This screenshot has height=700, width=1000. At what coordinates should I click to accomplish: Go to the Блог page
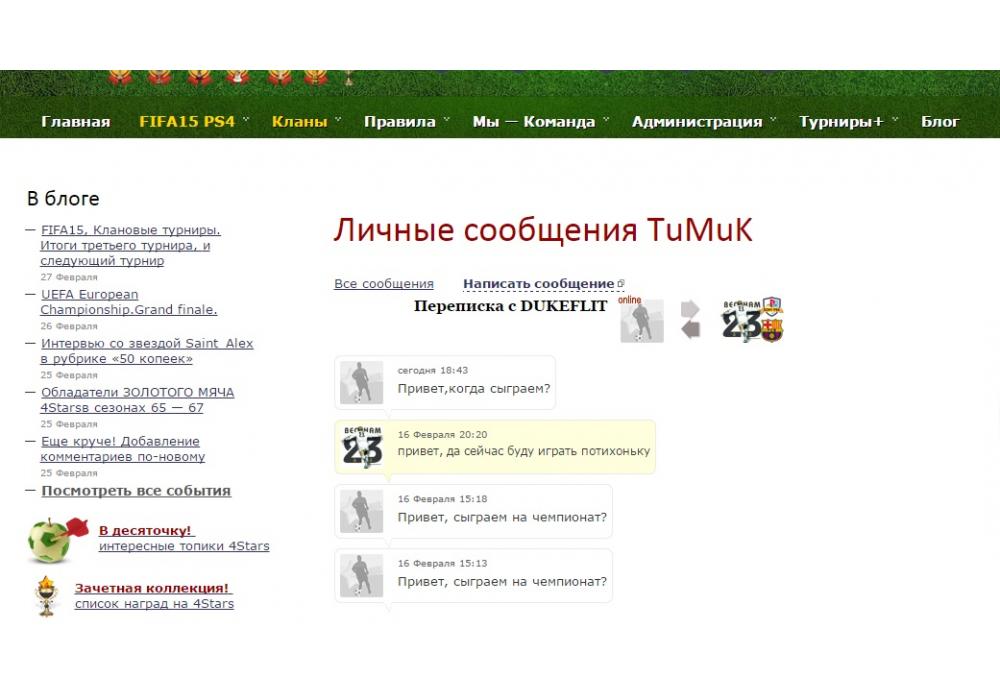tap(939, 121)
